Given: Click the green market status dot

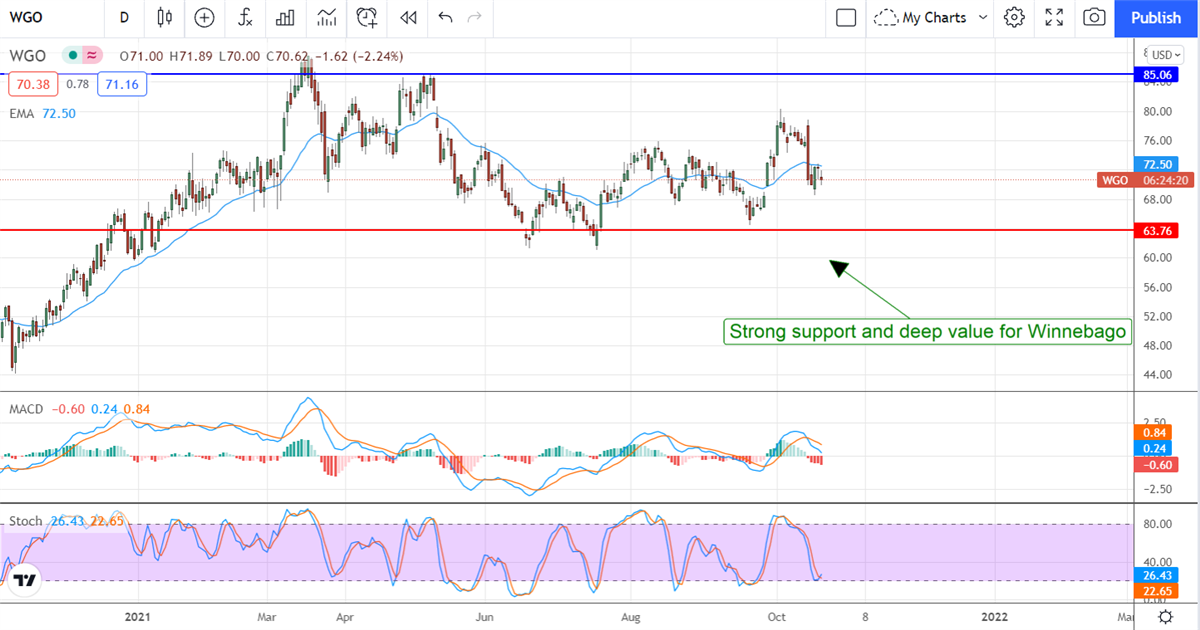Looking at the screenshot, I should point(71,55).
